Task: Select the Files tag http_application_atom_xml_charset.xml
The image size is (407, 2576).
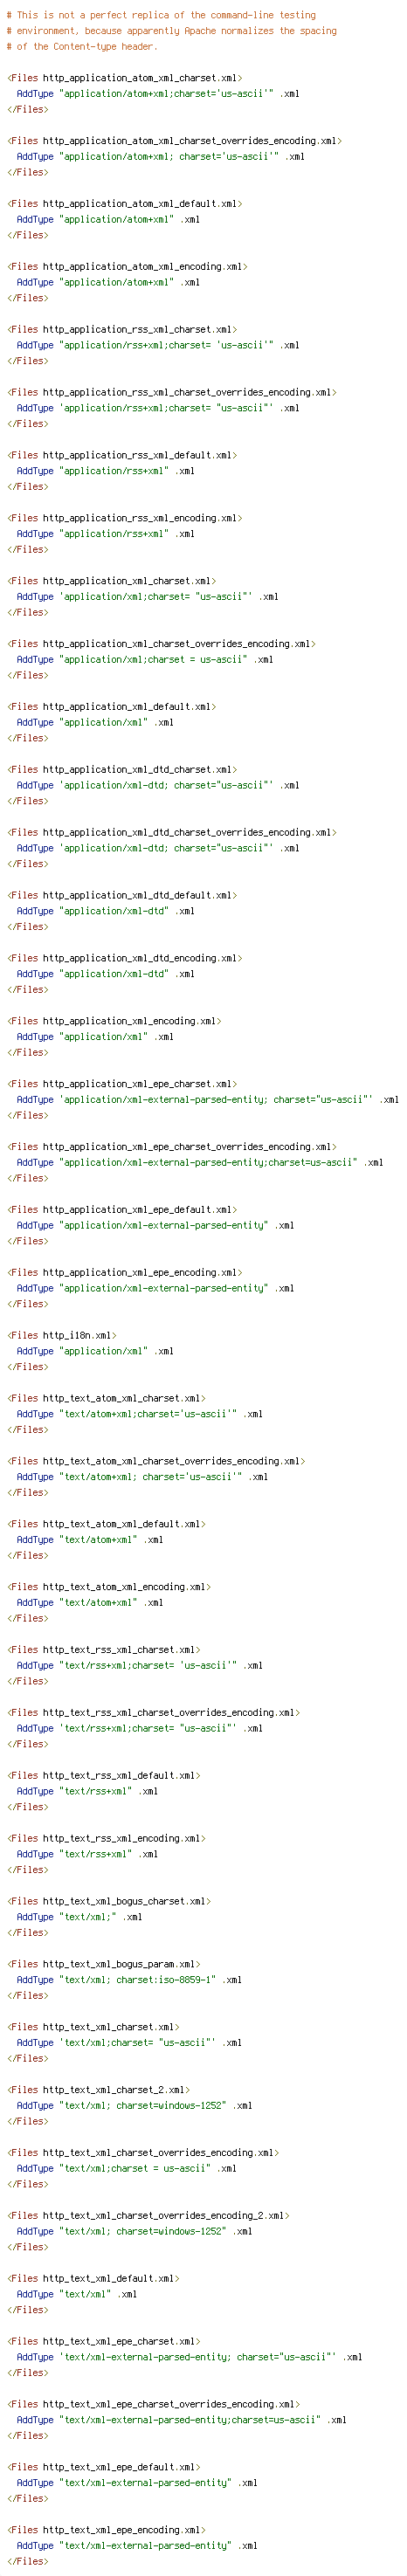Action: (x=124, y=78)
